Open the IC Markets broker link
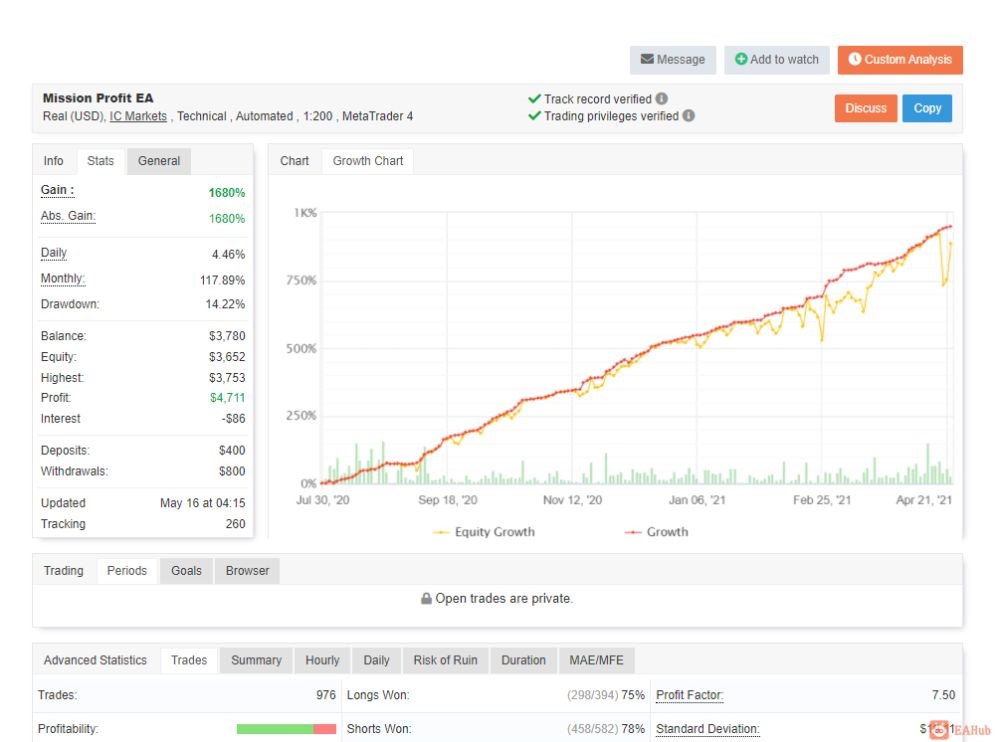Screen dimensions: 999x742 [x=138, y=117]
